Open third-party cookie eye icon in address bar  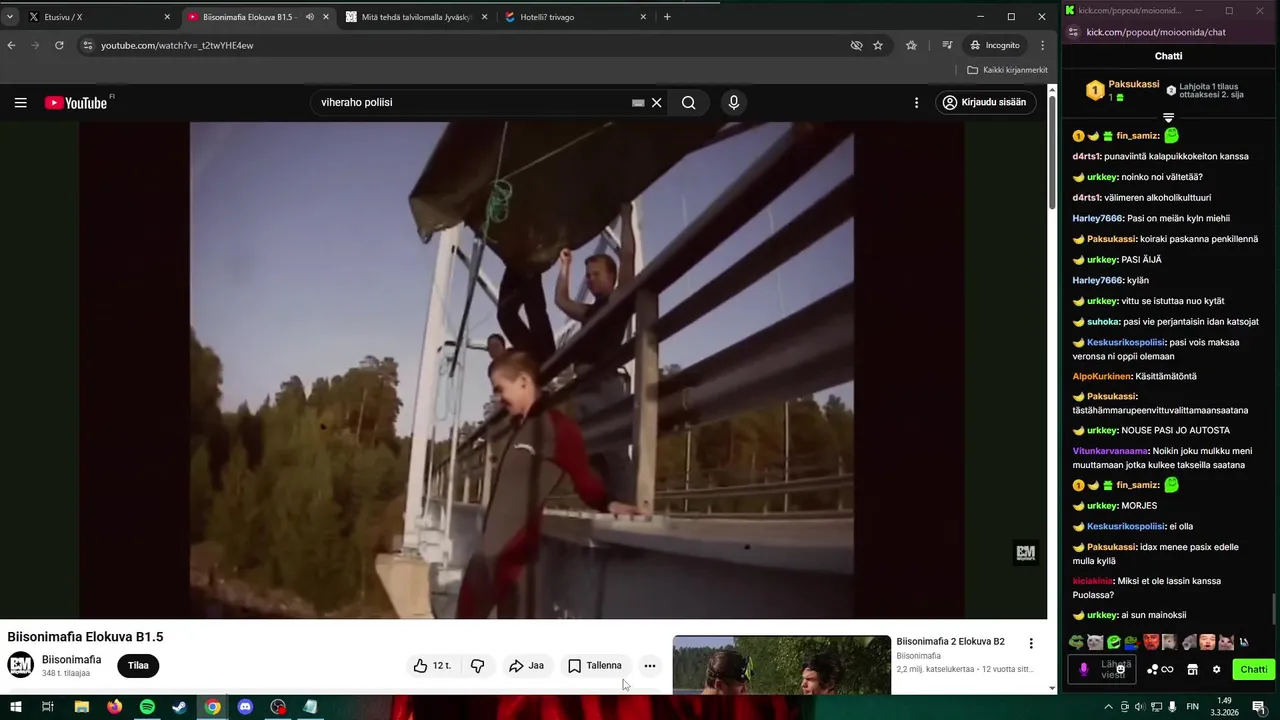[x=856, y=45]
